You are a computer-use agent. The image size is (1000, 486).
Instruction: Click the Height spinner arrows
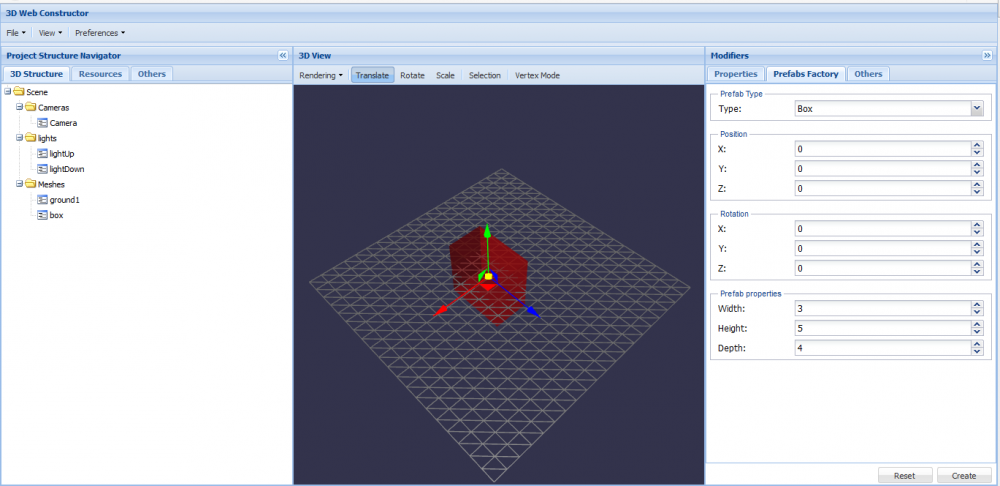click(x=977, y=328)
